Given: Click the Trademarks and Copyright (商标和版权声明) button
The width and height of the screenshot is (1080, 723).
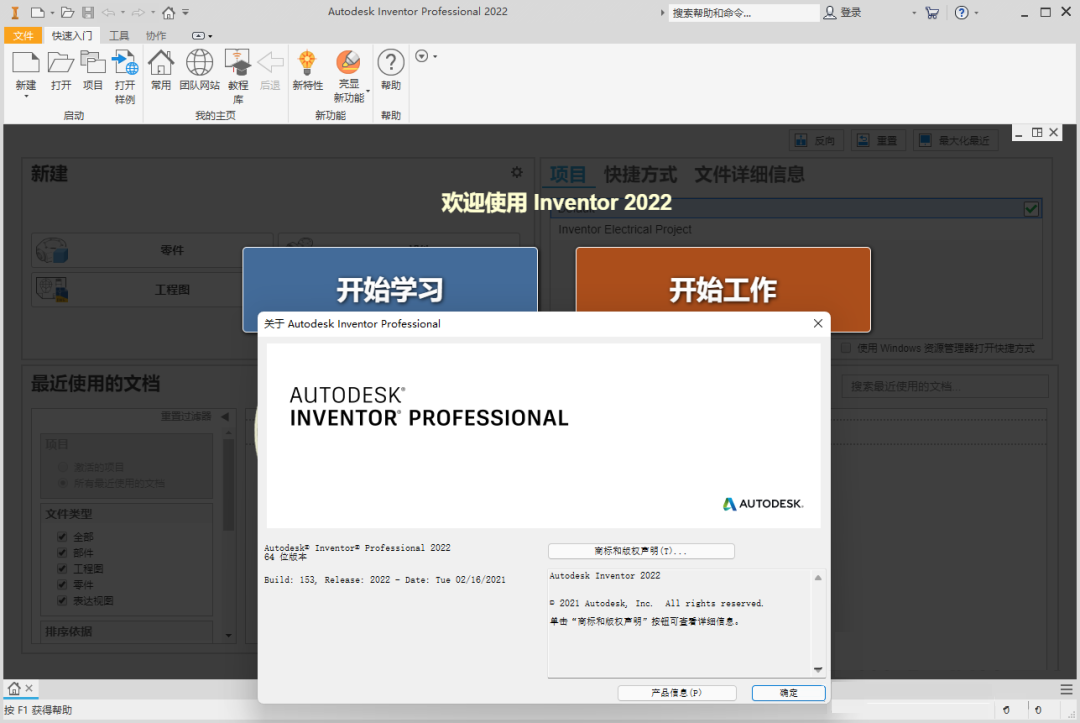Looking at the screenshot, I should coord(641,551).
